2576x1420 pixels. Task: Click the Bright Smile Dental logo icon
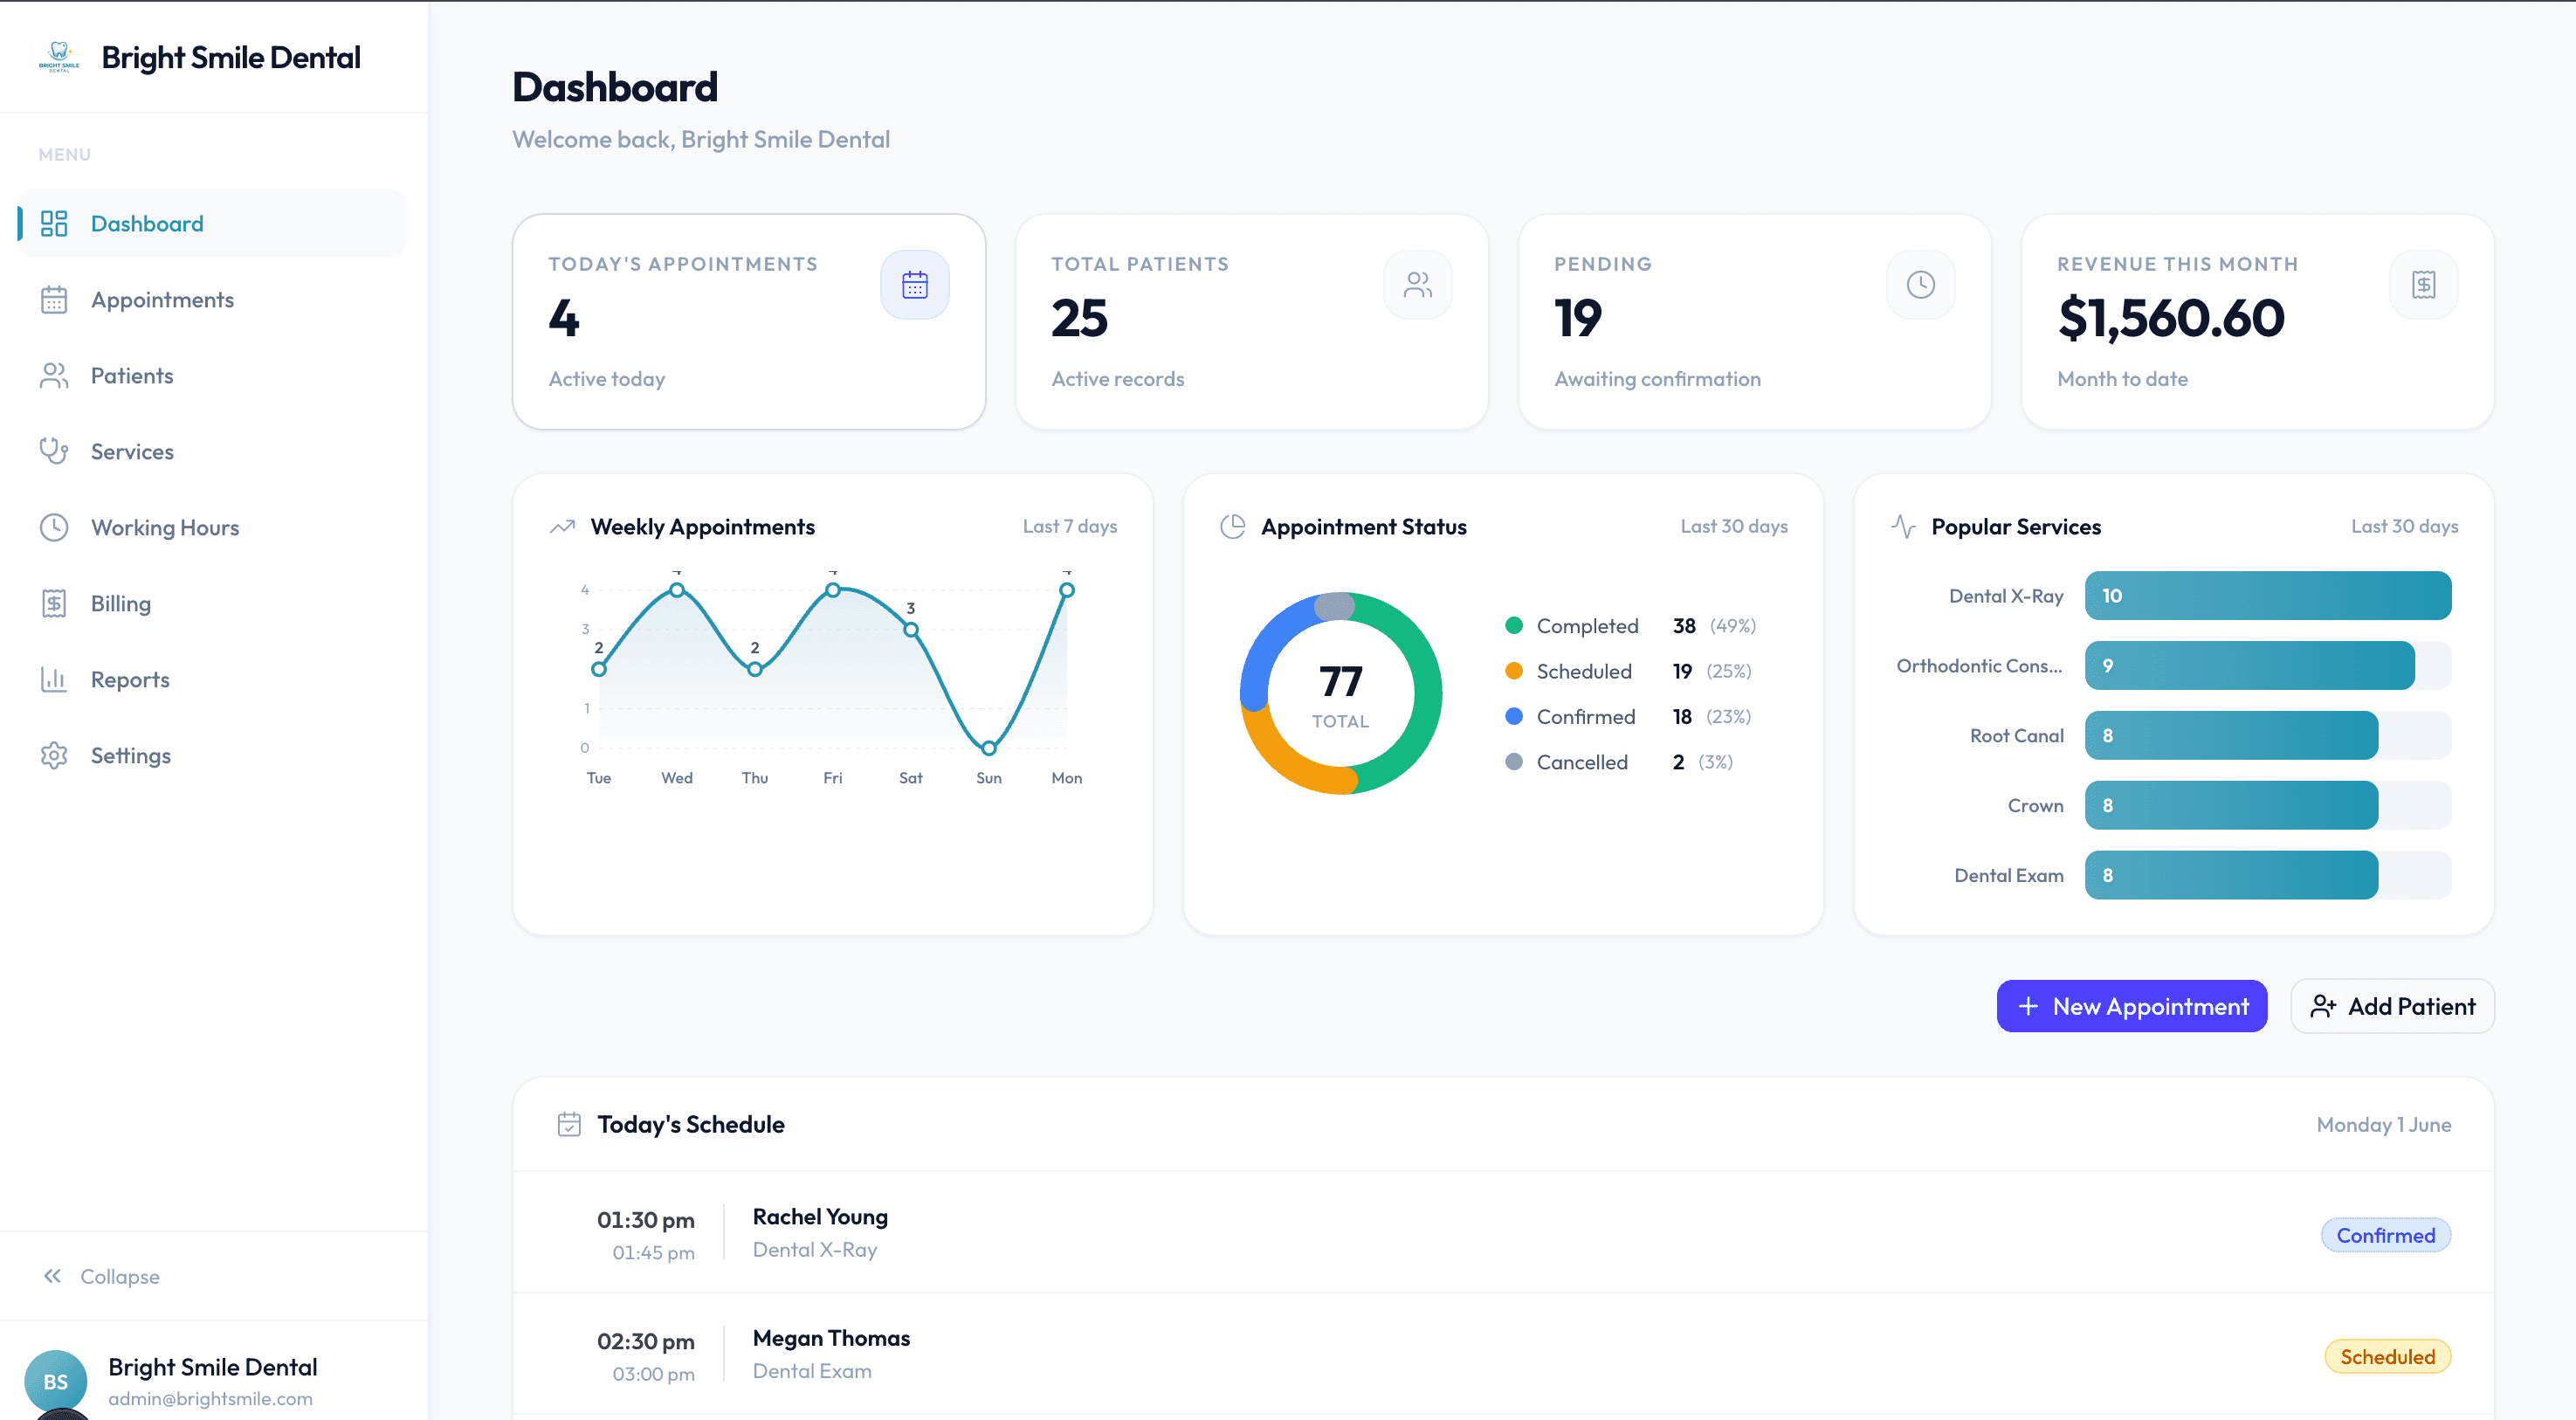pyautogui.click(x=59, y=57)
